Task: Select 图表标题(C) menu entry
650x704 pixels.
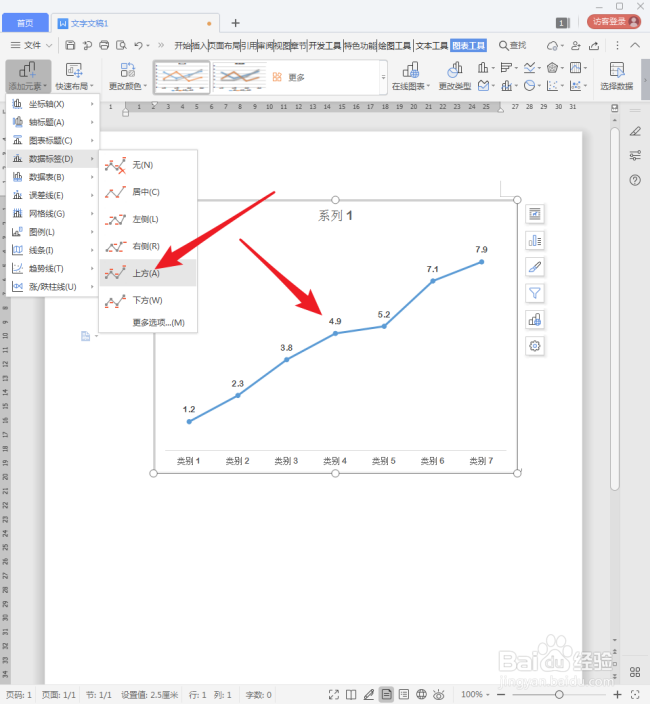Action: [53, 141]
